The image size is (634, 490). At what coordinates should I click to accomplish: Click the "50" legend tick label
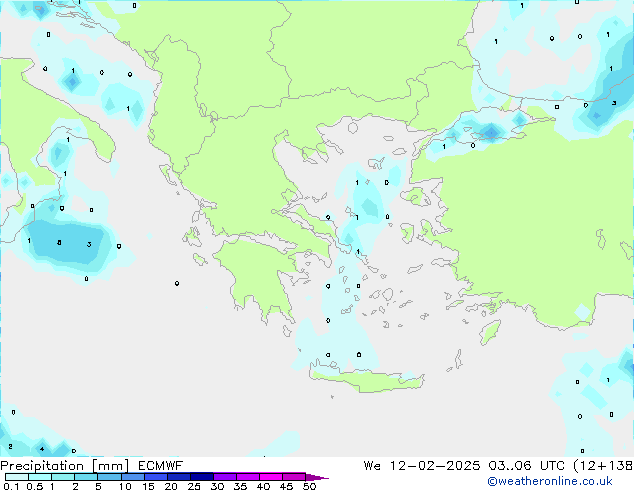[309, 486]
